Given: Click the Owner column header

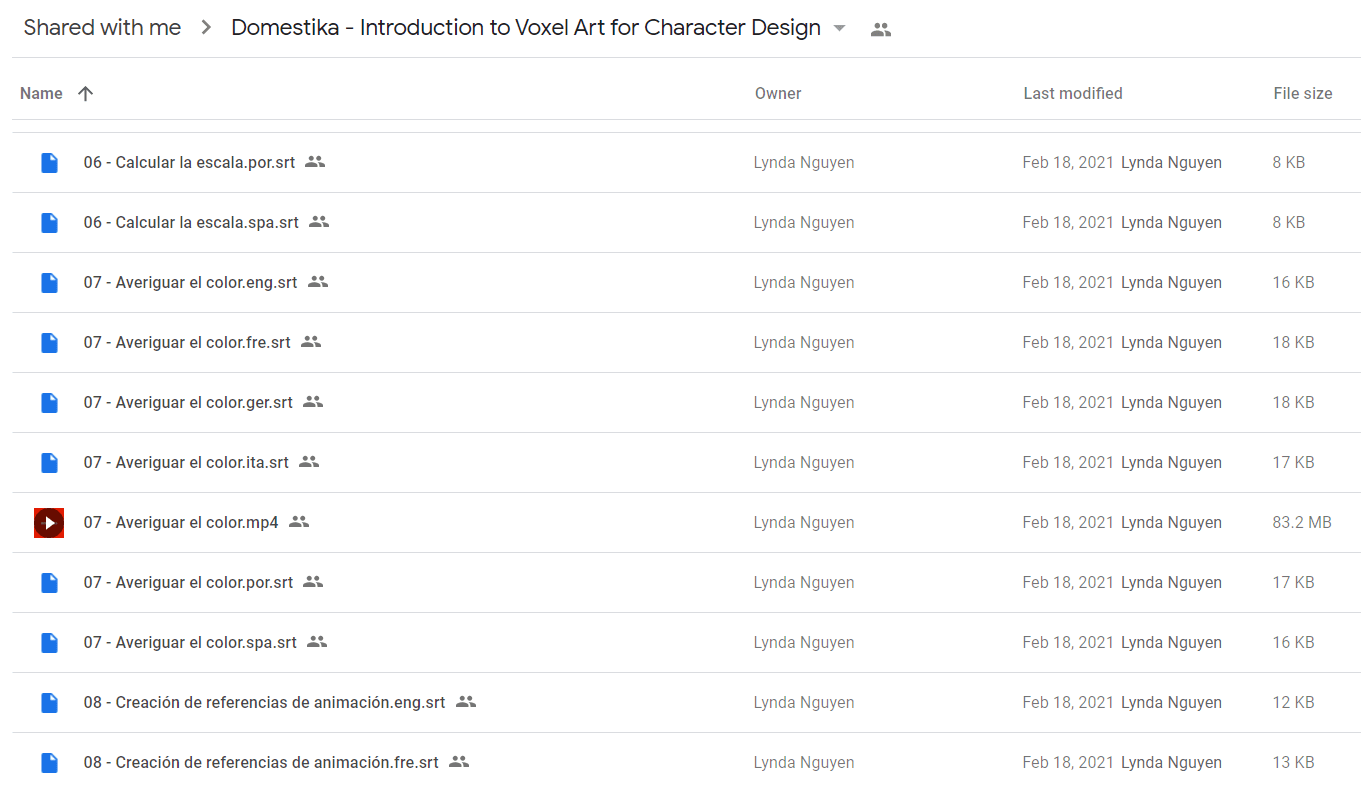Looking at the screenshot, I should pos(778,93).
